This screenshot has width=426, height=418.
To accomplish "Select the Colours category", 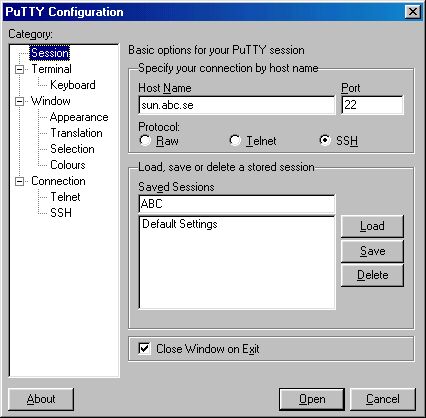I will (x=68, y=165).
